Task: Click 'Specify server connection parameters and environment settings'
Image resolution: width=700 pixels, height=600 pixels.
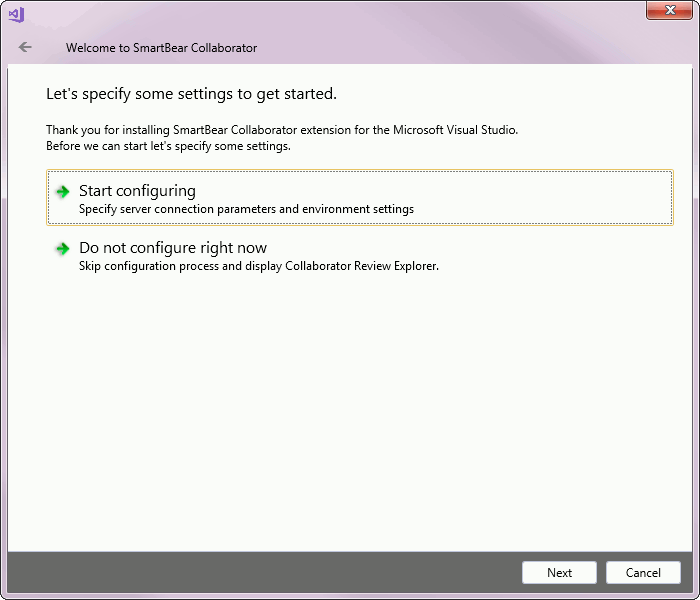Action: click(x=246, y=209)
